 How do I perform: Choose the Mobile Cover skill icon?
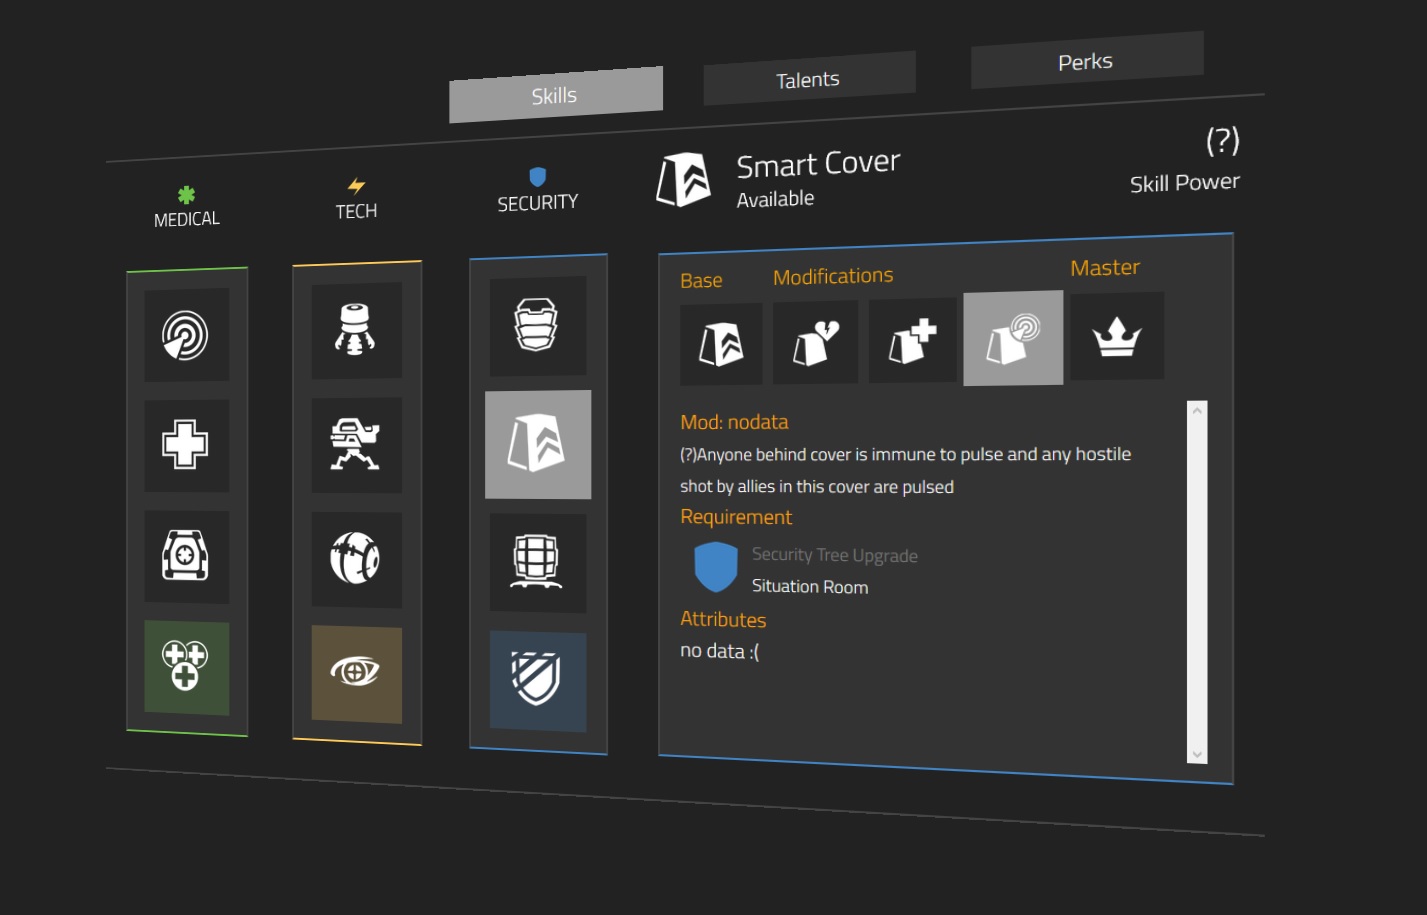(537, 562)
